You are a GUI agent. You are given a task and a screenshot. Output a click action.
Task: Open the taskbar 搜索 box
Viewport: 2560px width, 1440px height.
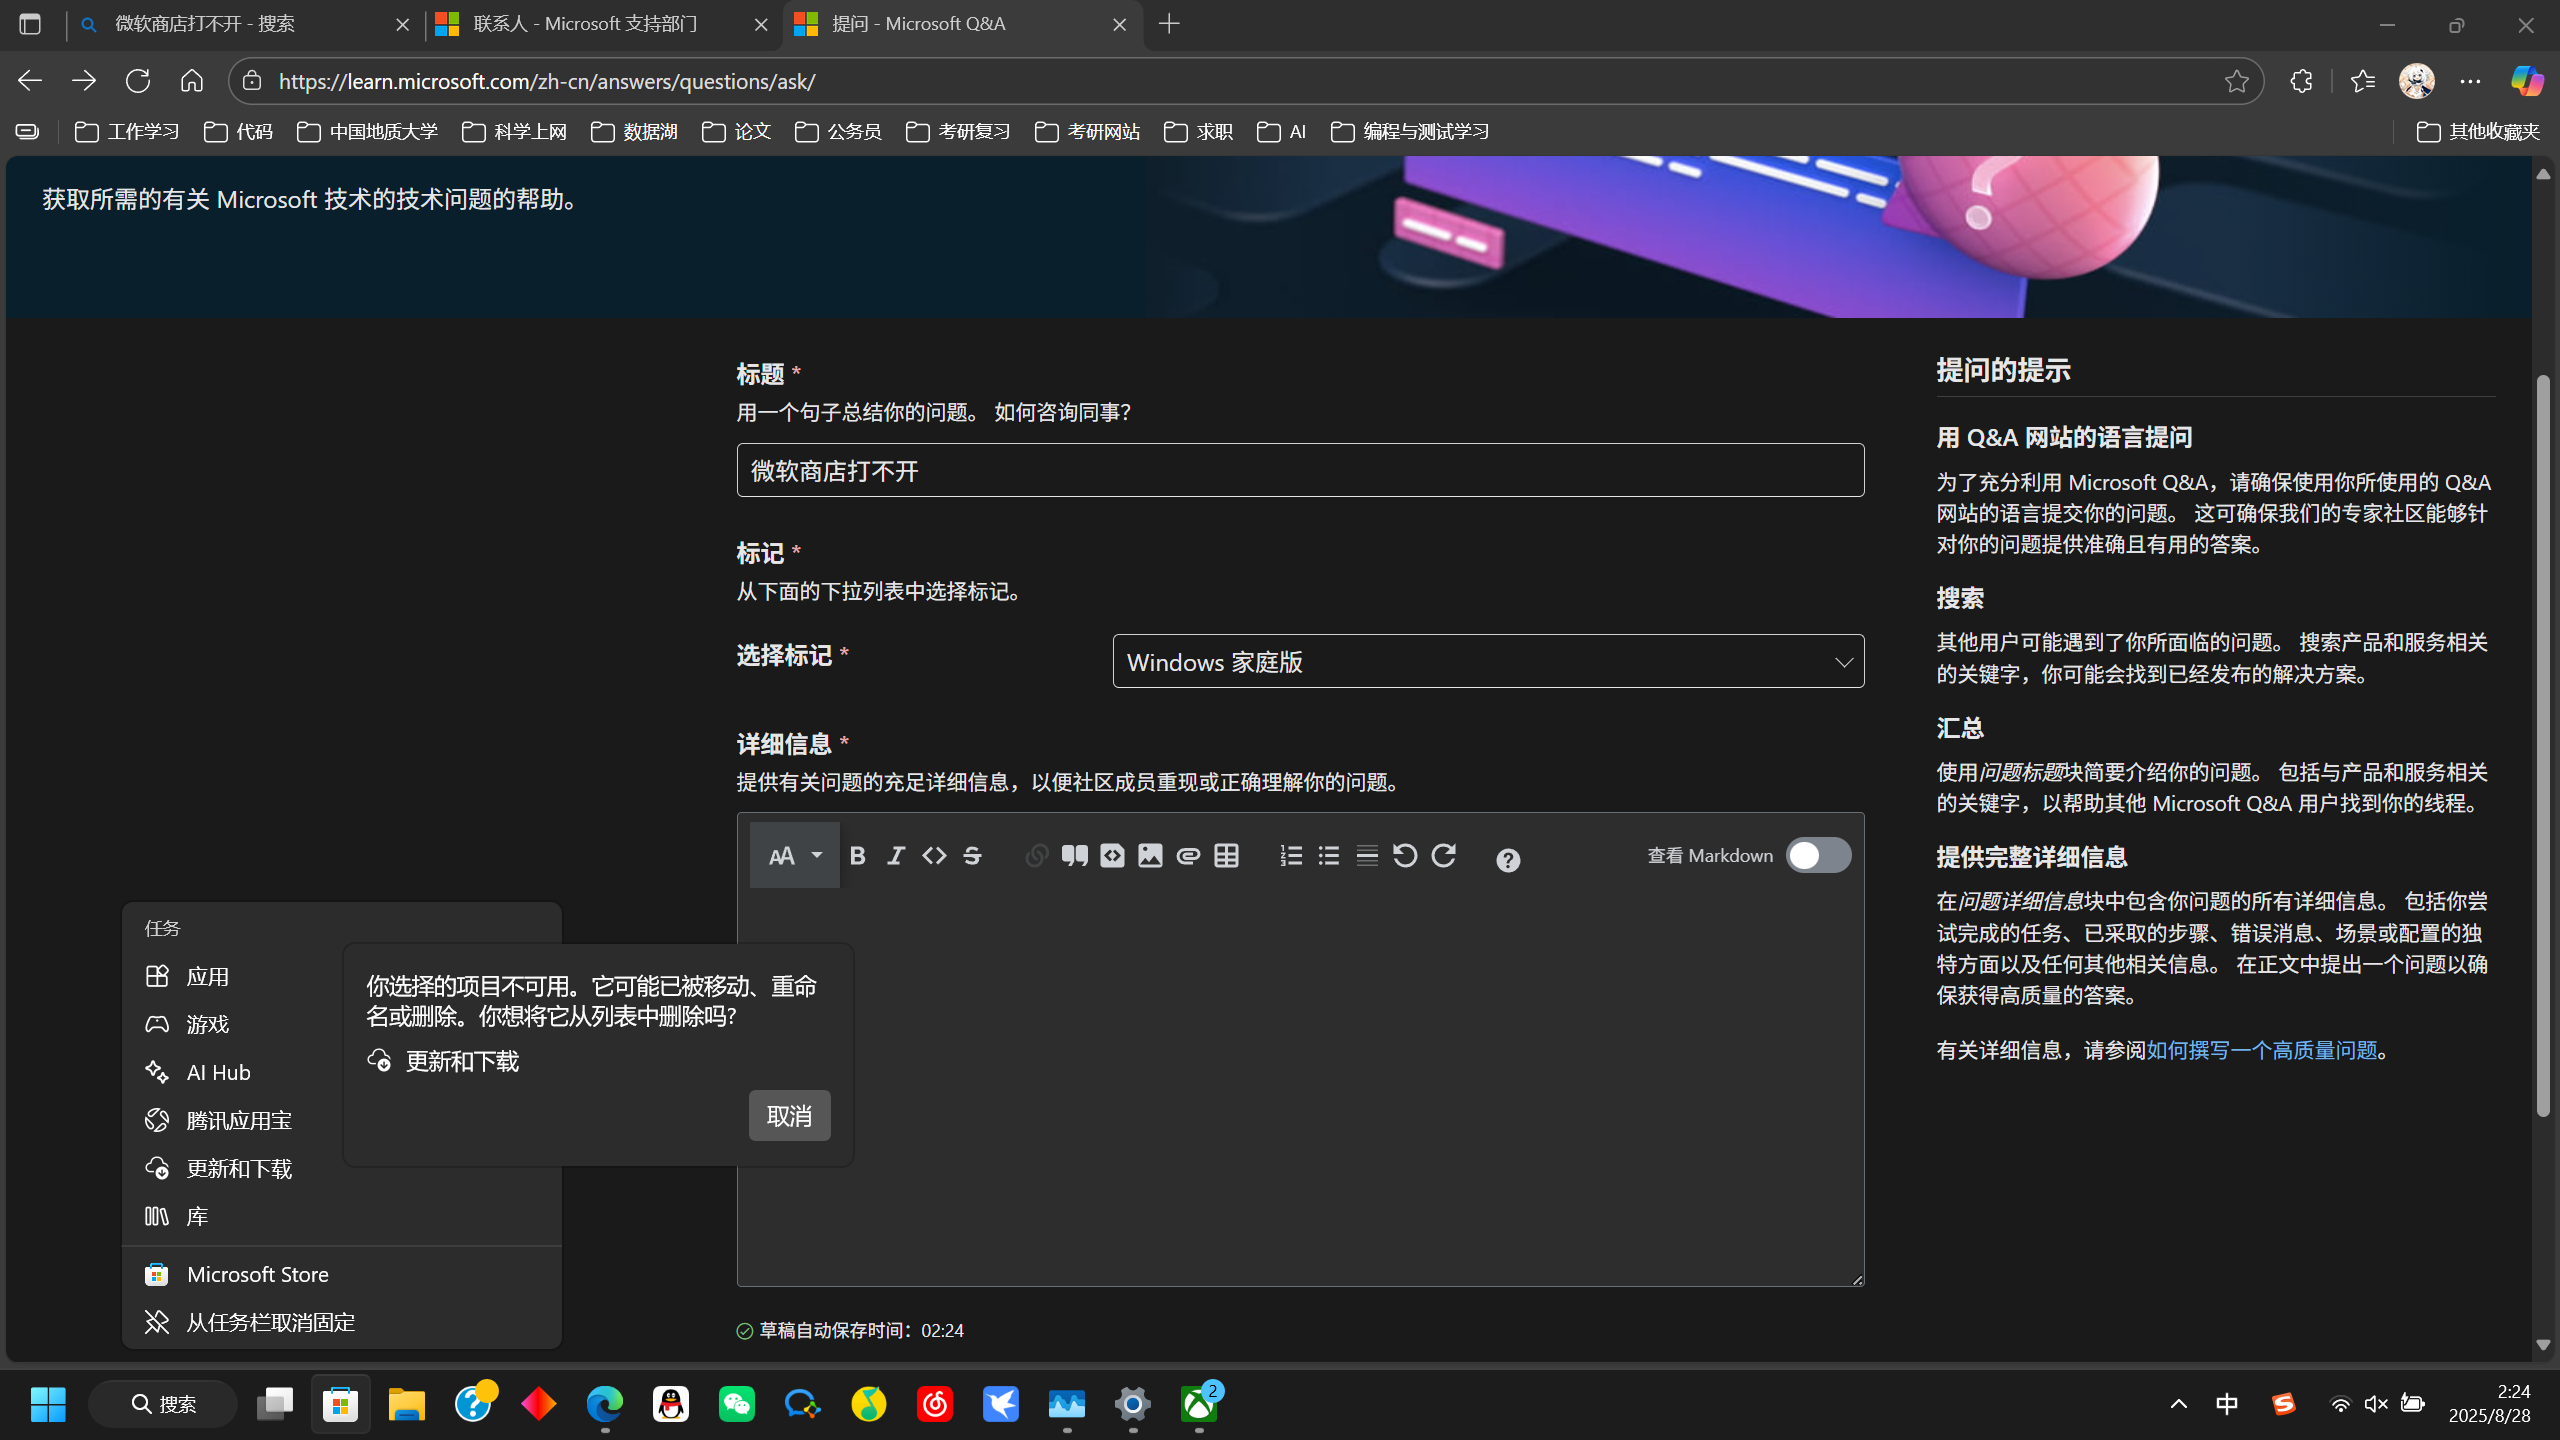(163, 1404)
